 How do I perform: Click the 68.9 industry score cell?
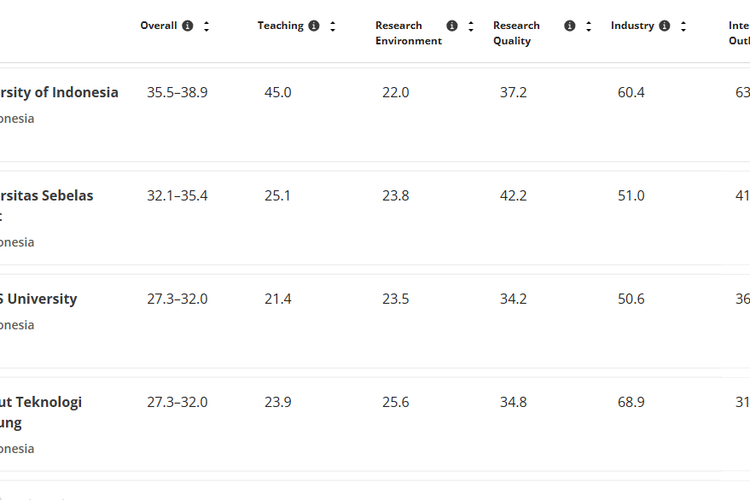[631, 402]
